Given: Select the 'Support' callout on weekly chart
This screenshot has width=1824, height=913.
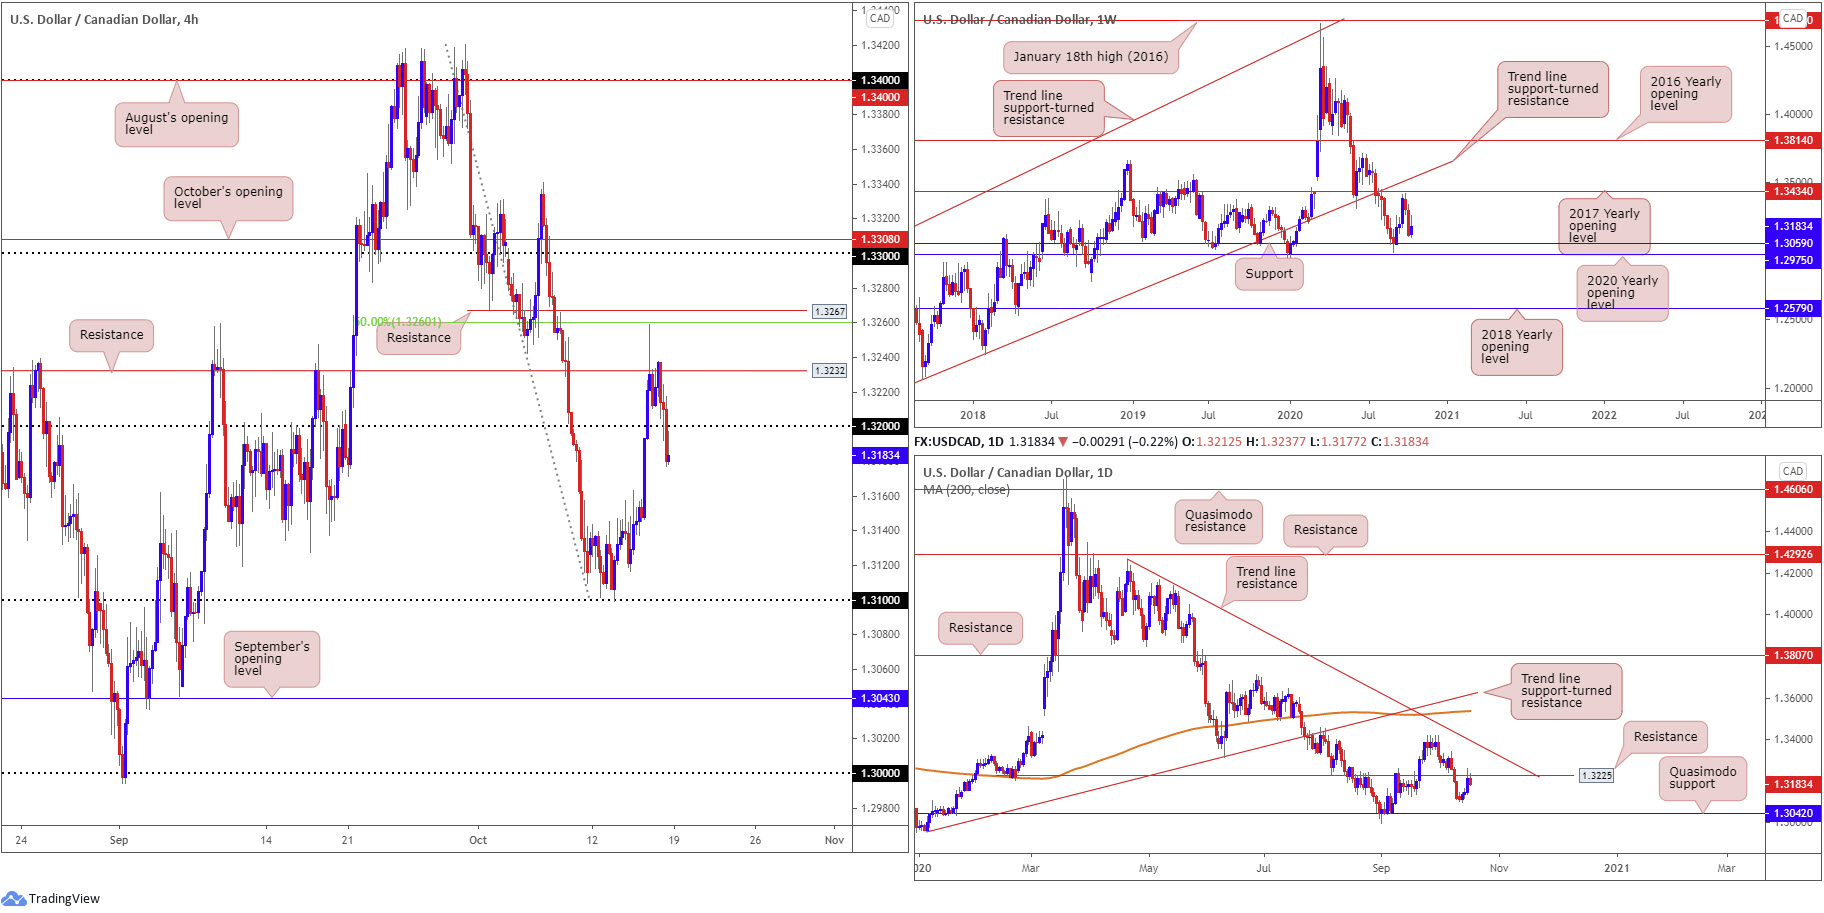Looking at the screenshot, I should click(x=1269, y=273).
